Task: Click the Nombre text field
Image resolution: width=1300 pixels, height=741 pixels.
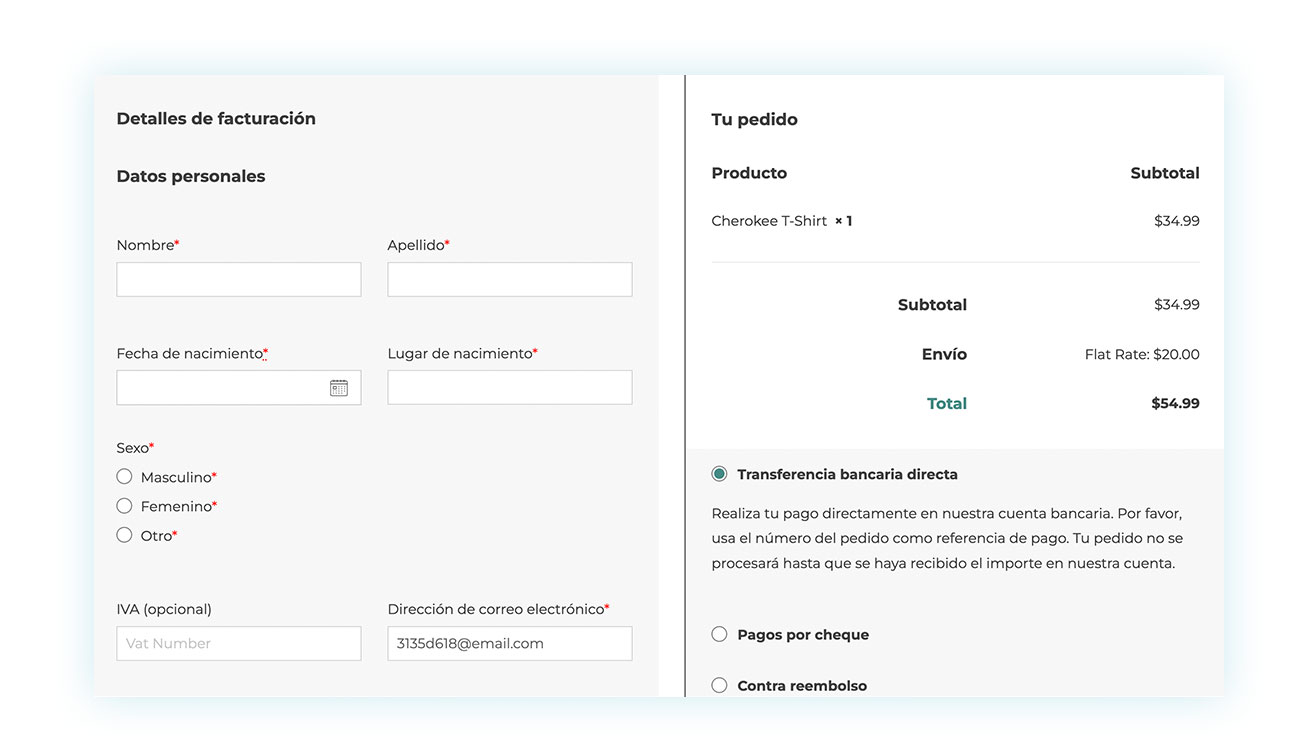Action: click(238, 279)
